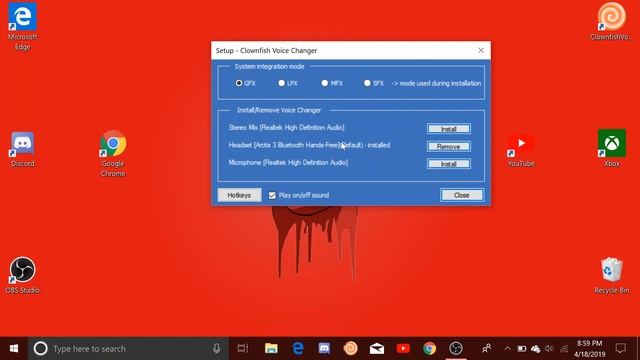640x360 pixels.
Task: Launch Discord from desktop icon
Action: pos(22,149)
